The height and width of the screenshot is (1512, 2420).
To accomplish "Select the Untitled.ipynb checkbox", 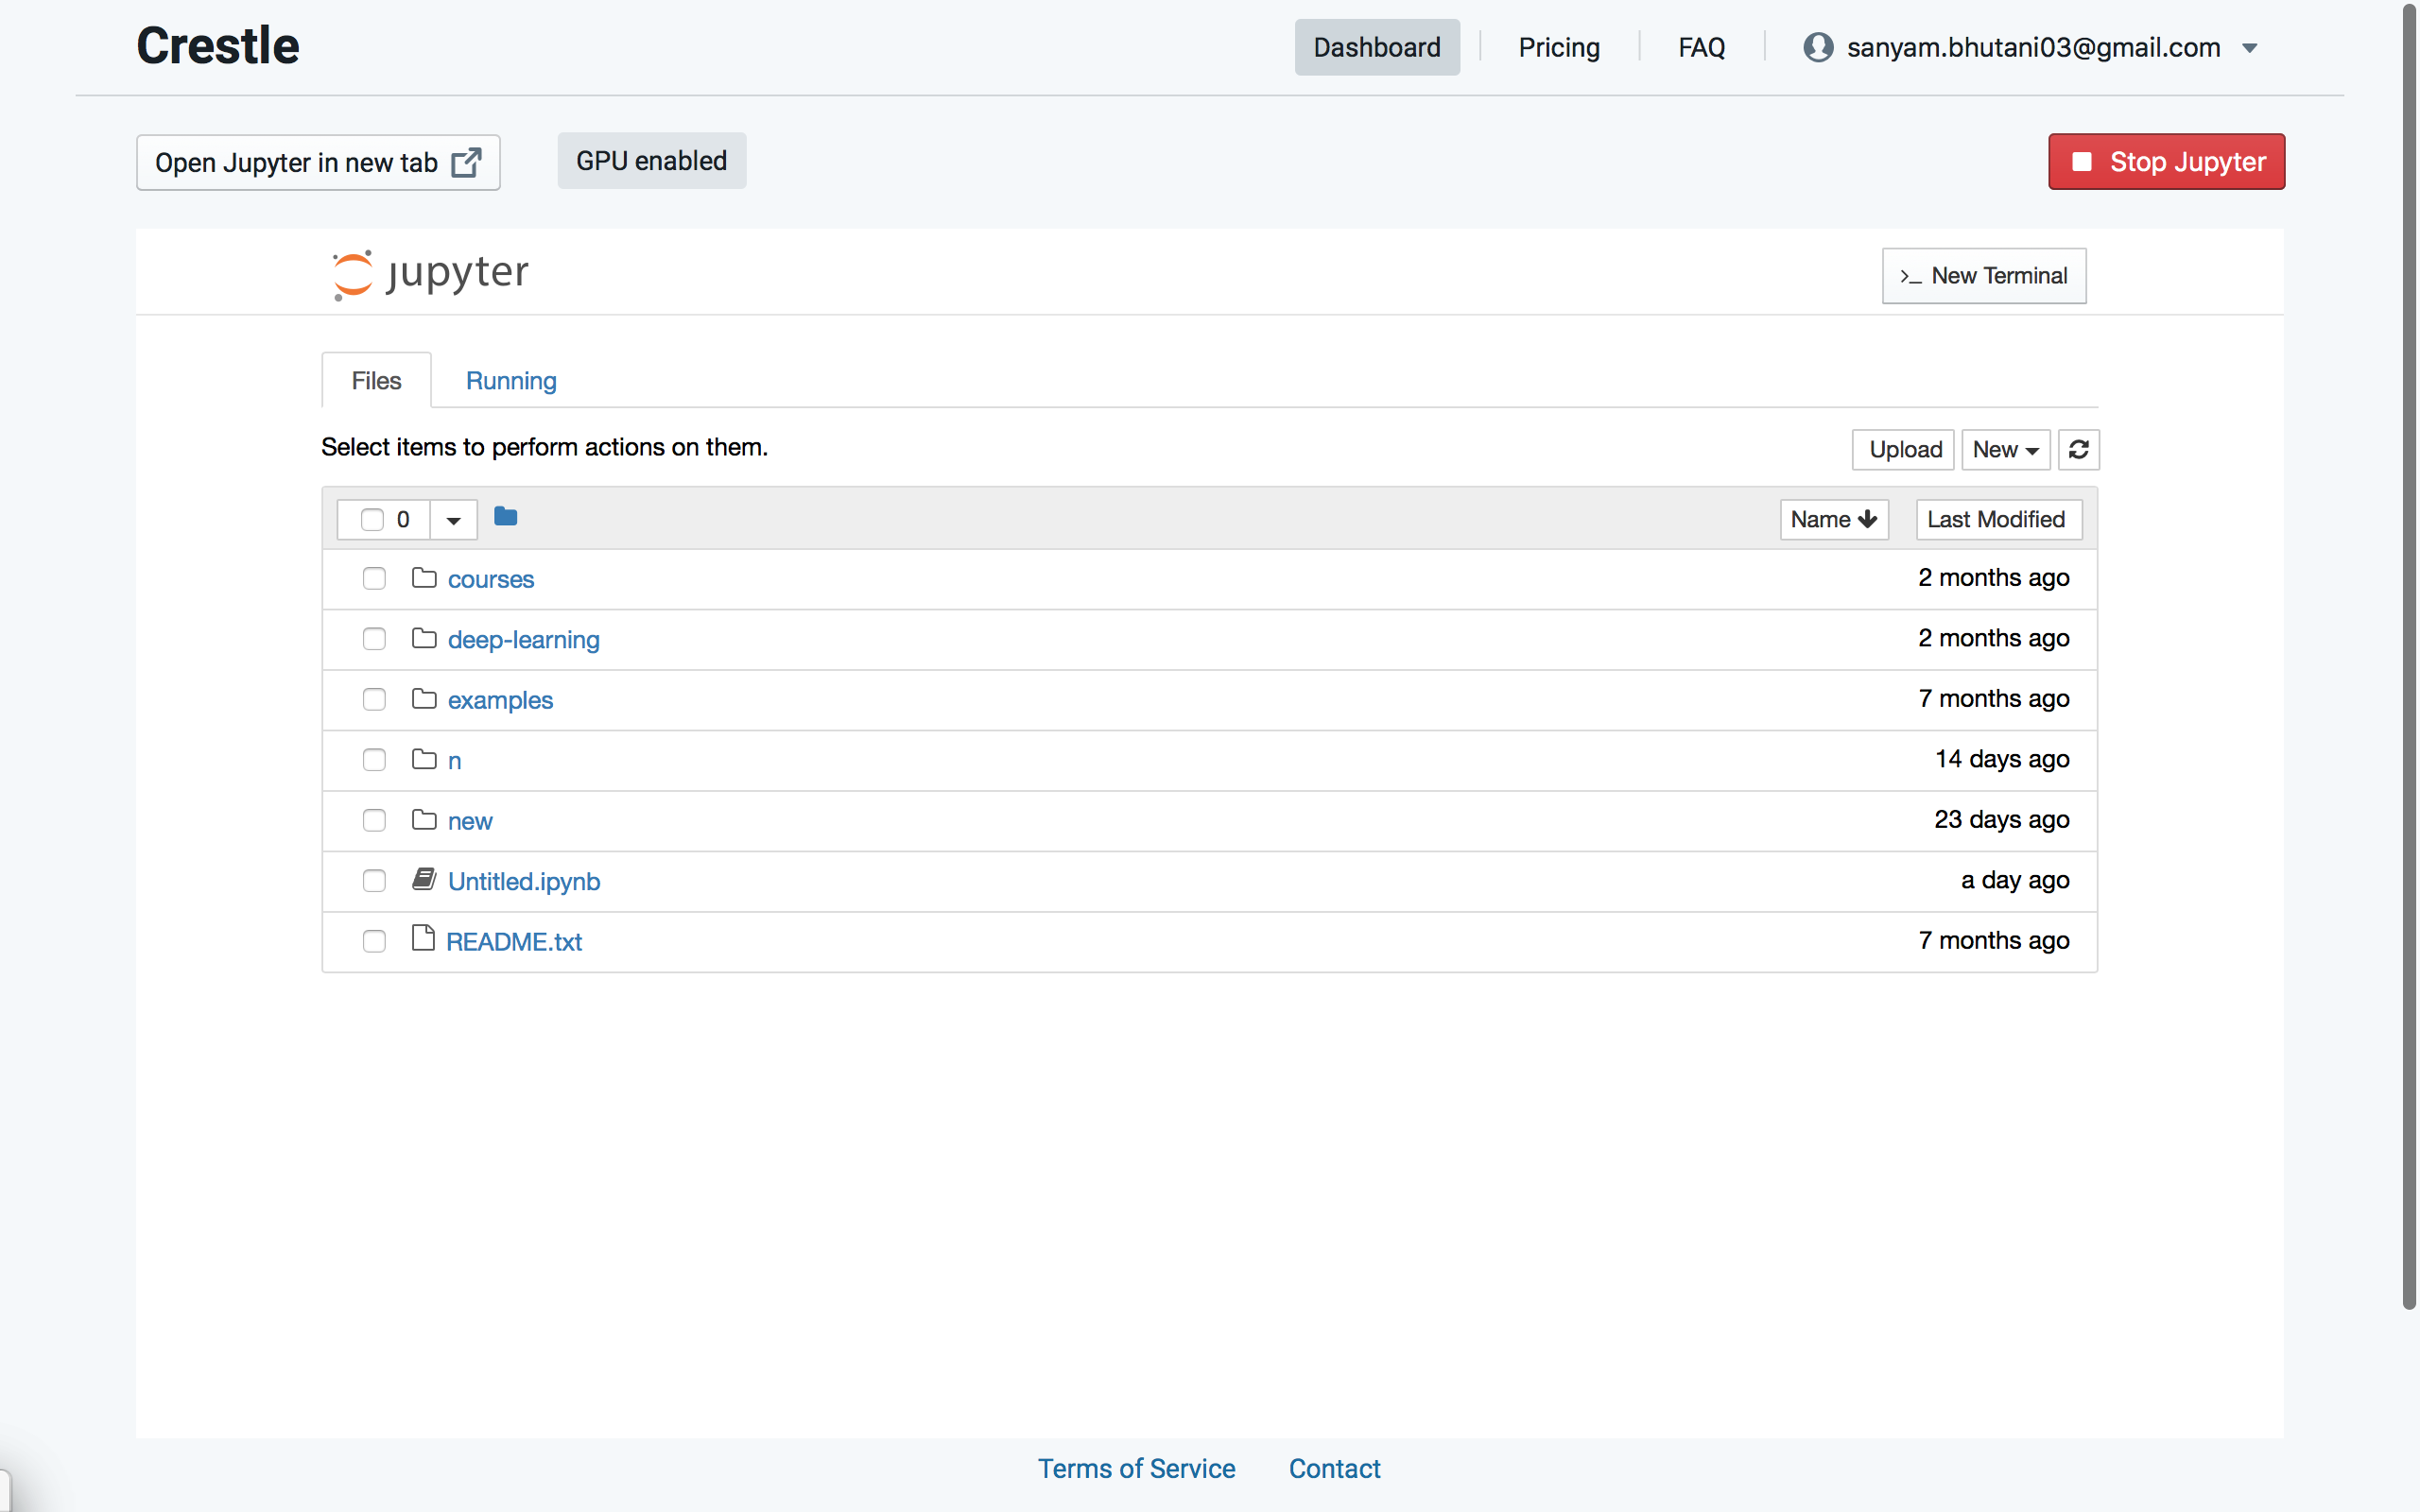I will coord(374,881).
